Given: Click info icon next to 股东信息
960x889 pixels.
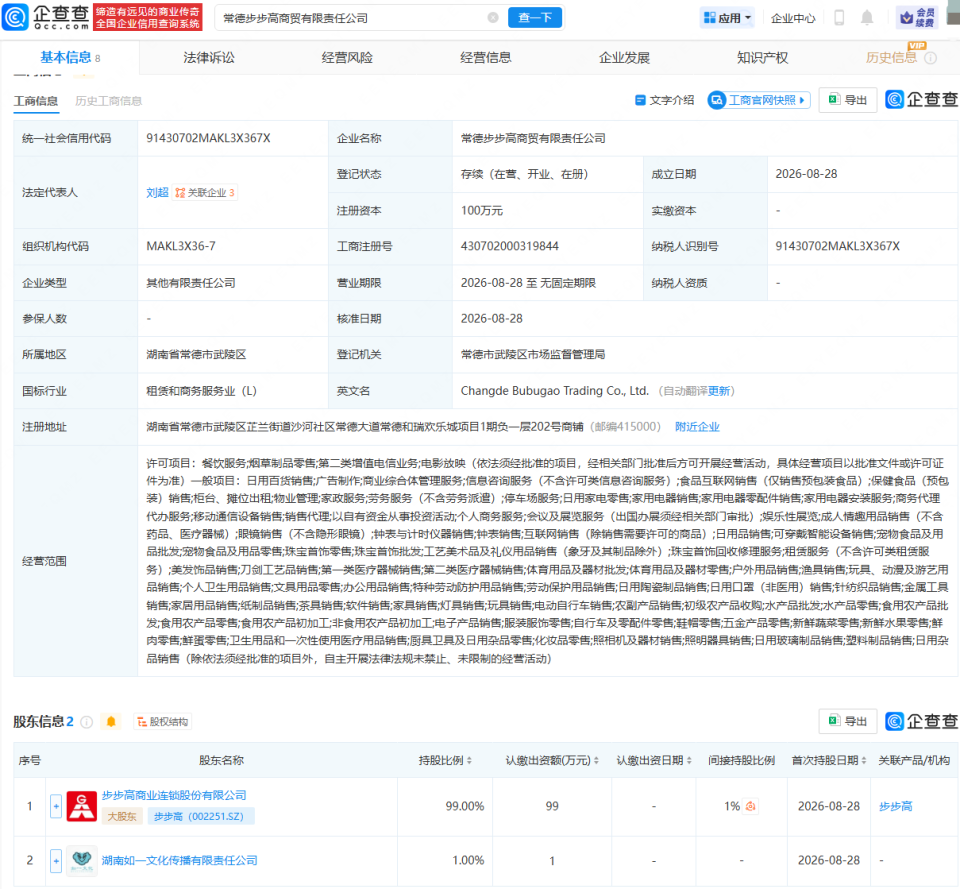Looking at the screenshot, I should point(86,722).
